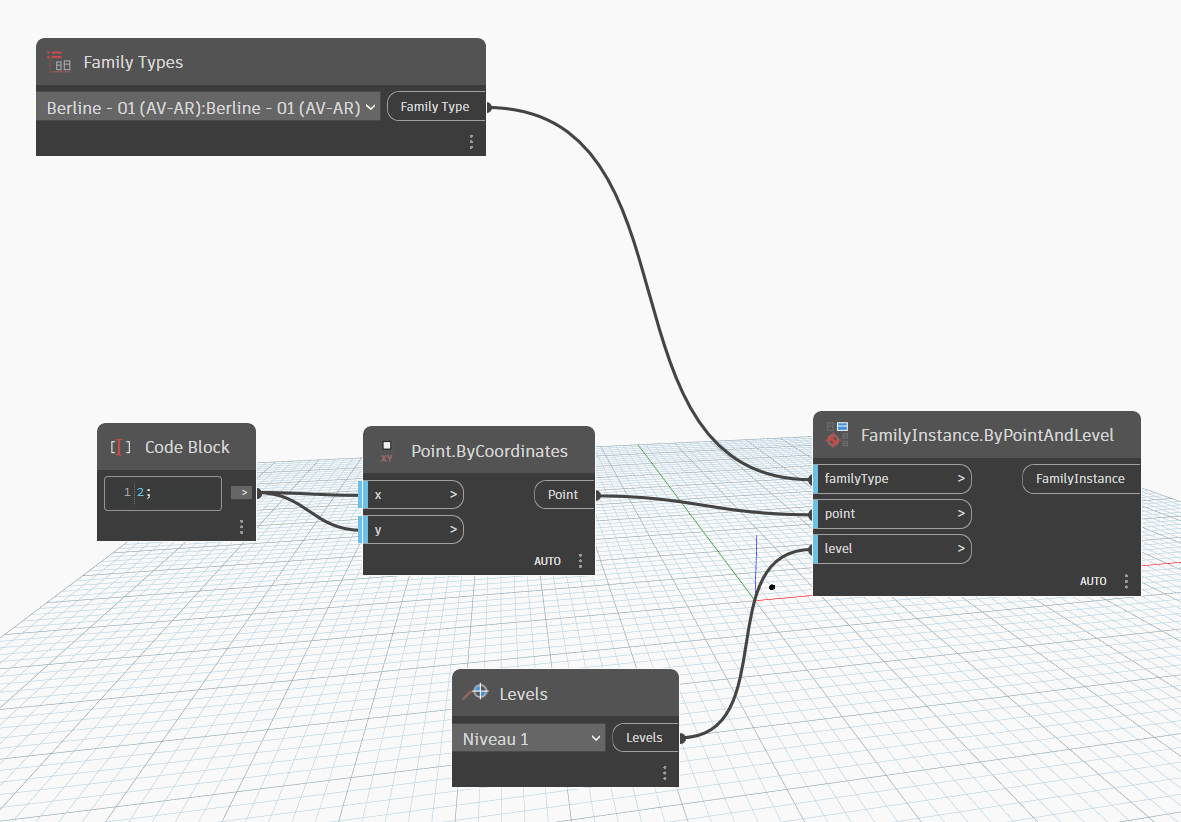Click the Point.ByCoordinates XY icon
Screen dimensions: 1181x822
[x=387, y=451]
